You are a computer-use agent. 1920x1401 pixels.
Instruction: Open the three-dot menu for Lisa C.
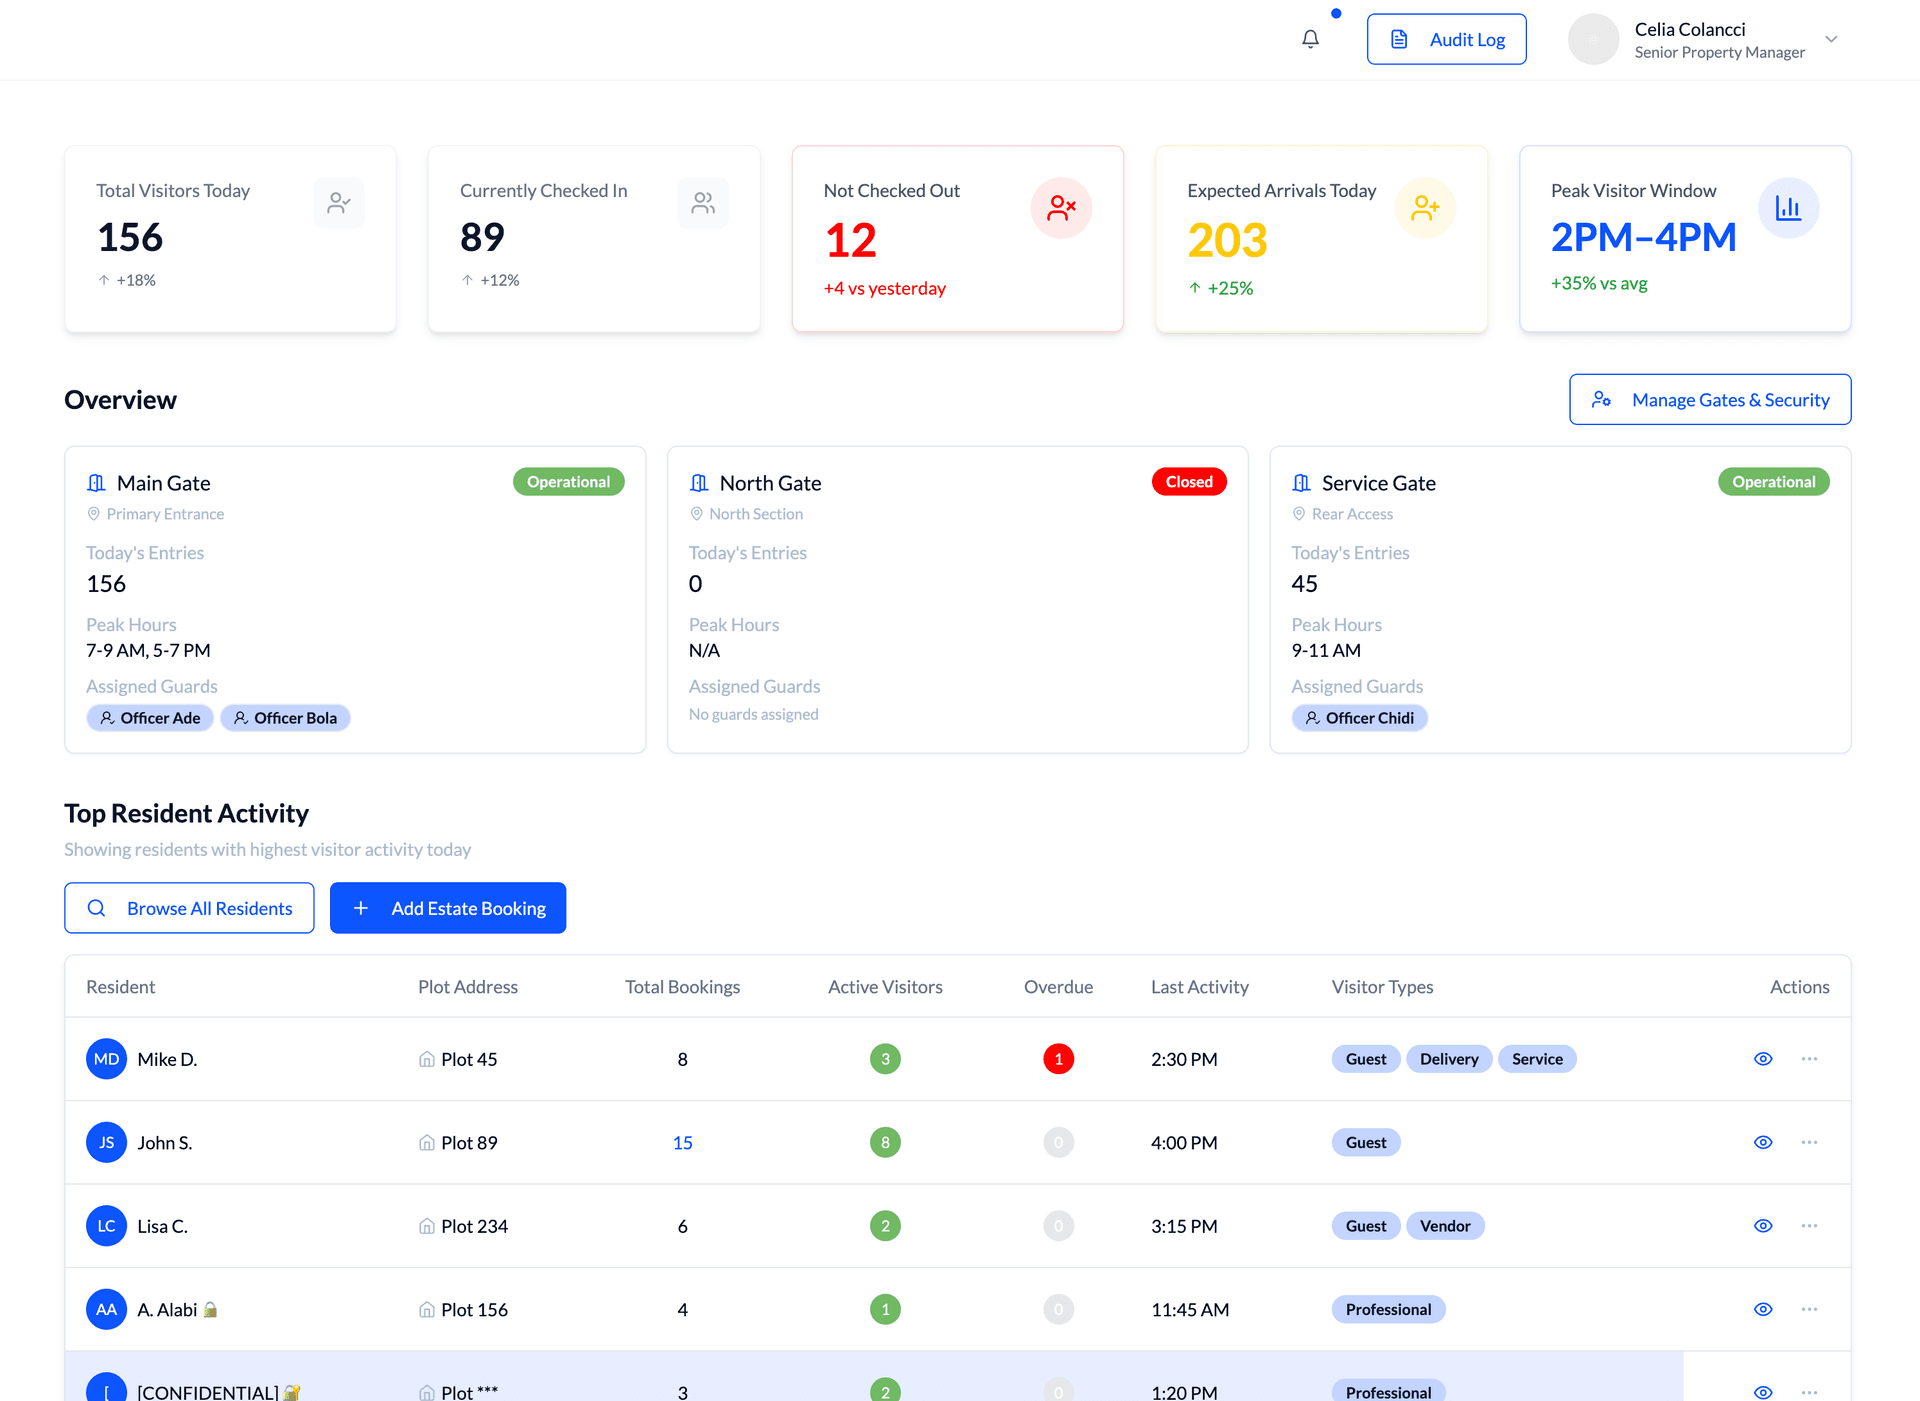click(1808, 1225)
